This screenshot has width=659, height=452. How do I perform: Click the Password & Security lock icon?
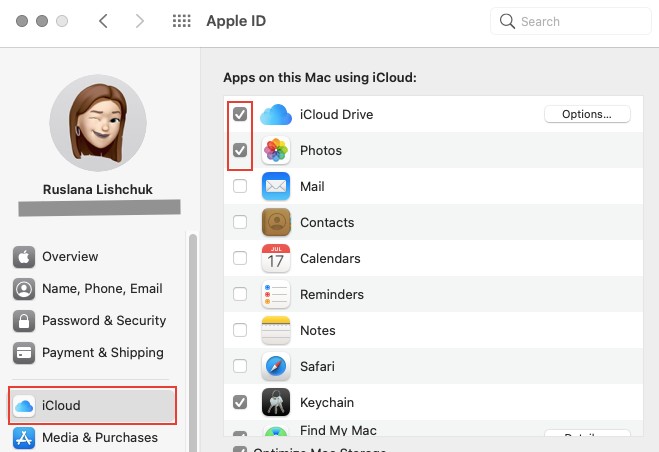coord(24,321)
